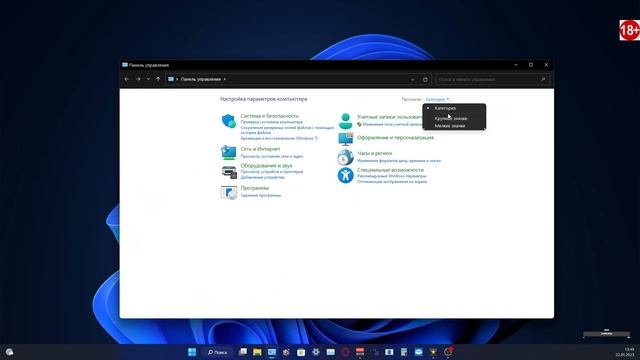Screen dimensions: 640x360
Task: Click Изменение типа учетной записи link
Action: (392, 124)
